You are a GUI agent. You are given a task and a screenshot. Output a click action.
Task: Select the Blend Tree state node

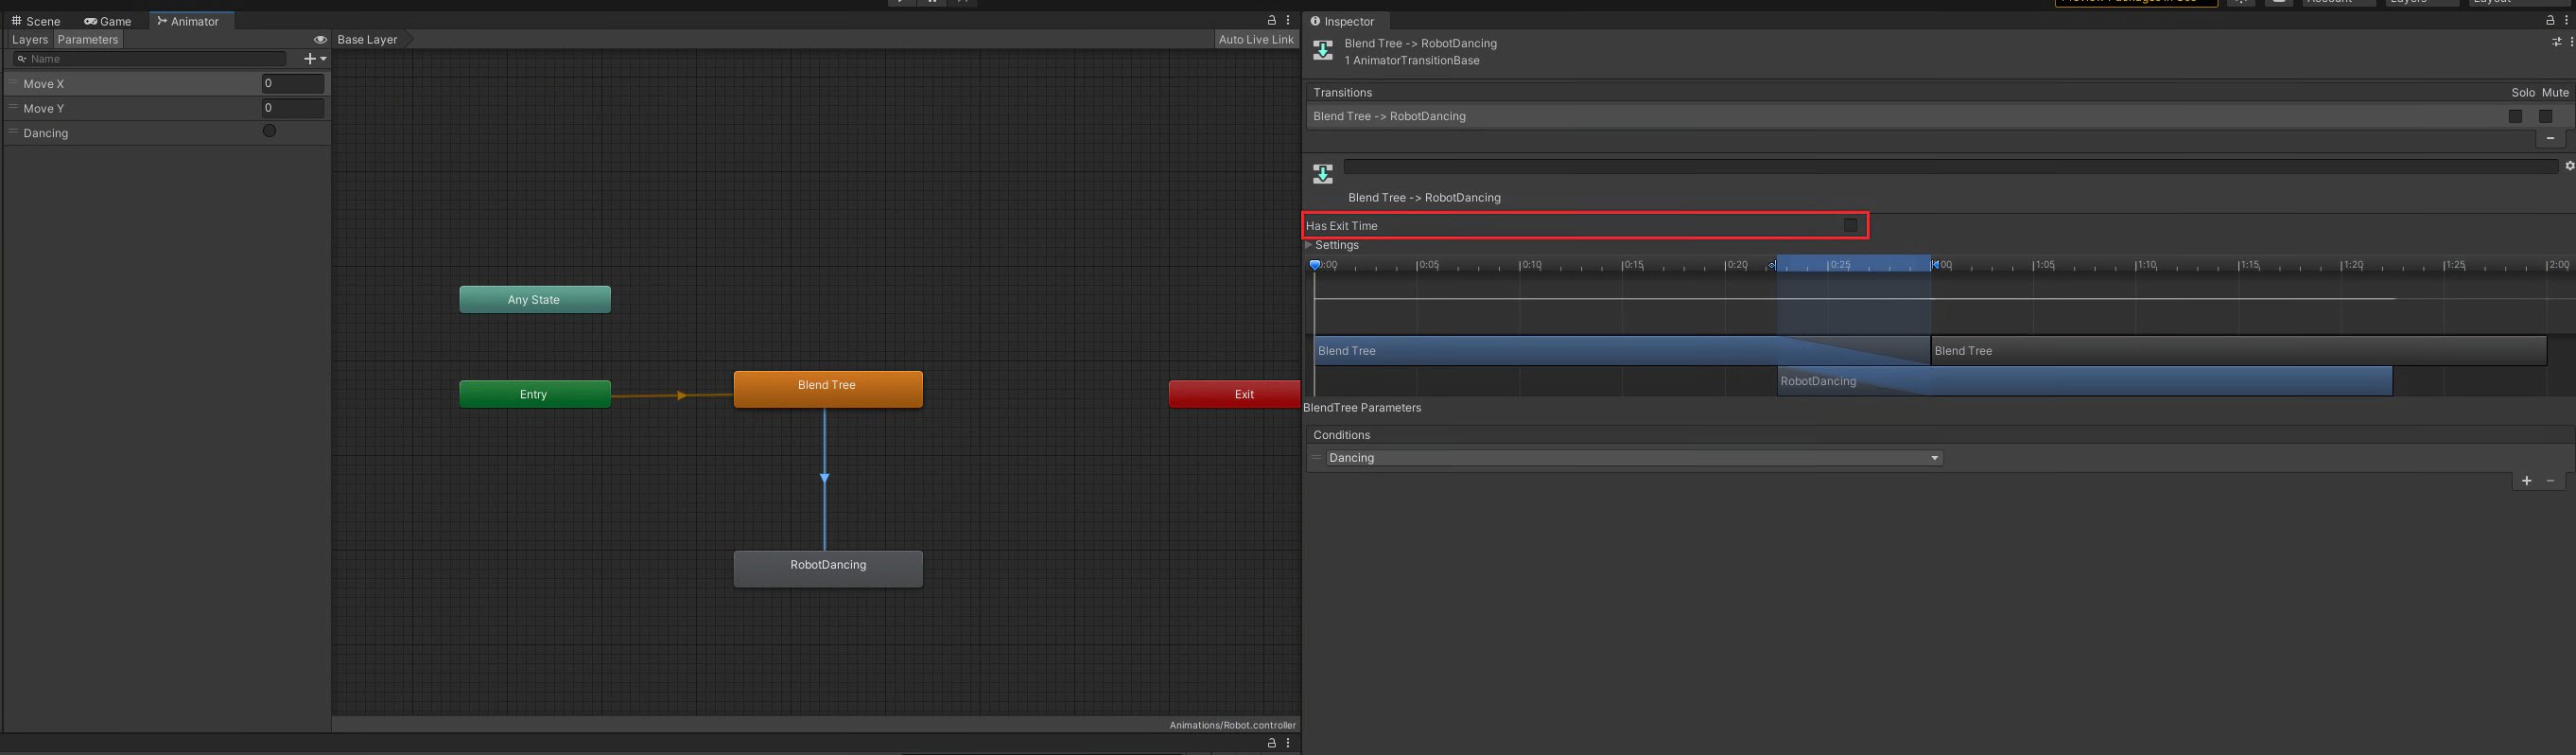click(828, 389)
